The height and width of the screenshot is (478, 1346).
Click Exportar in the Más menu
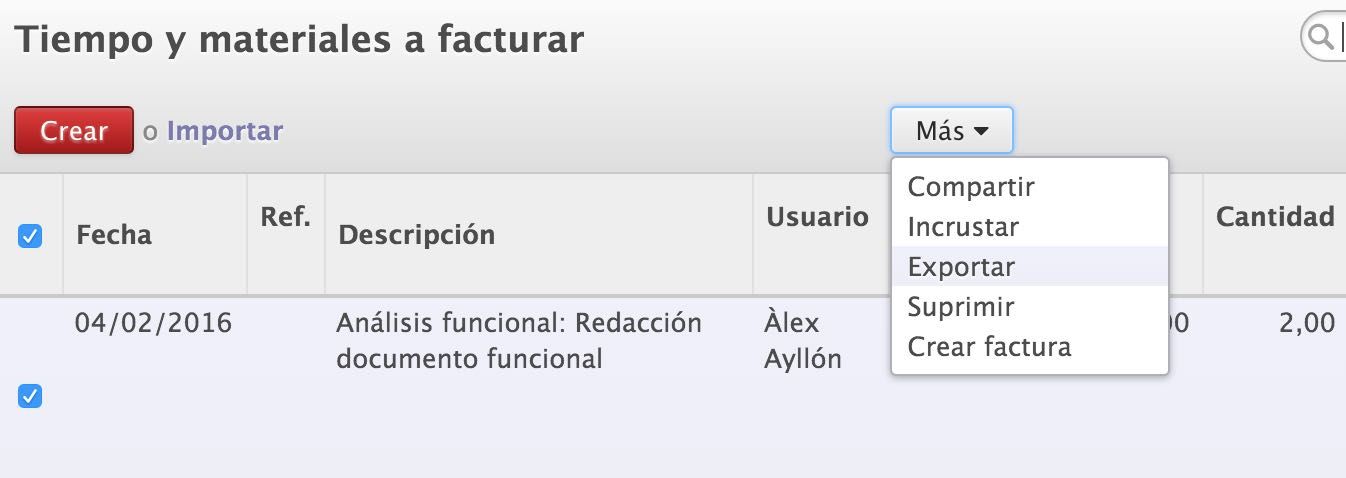[961, 267]
